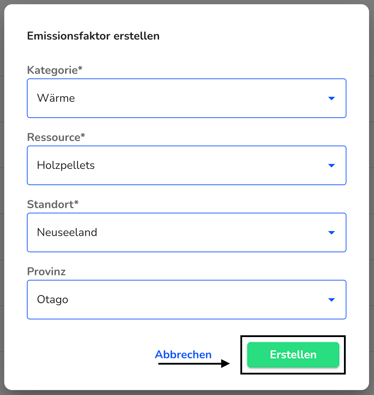374x395 pixels.
Task: Click the selected value Wärme
Action: coord(56,98)
